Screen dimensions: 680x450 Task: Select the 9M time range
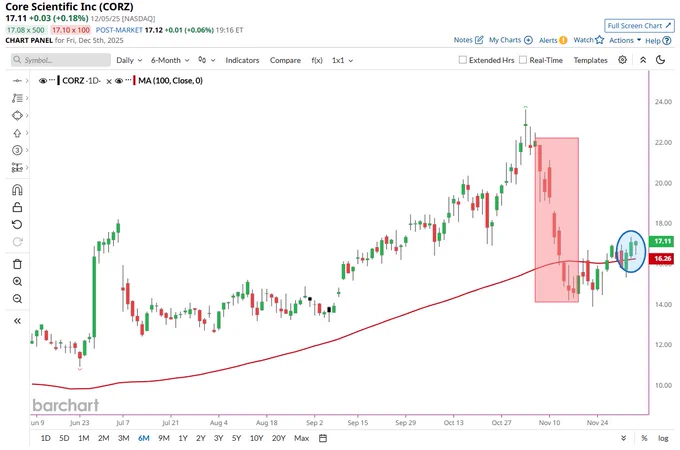pyautogui.click(x=163, y=438)
